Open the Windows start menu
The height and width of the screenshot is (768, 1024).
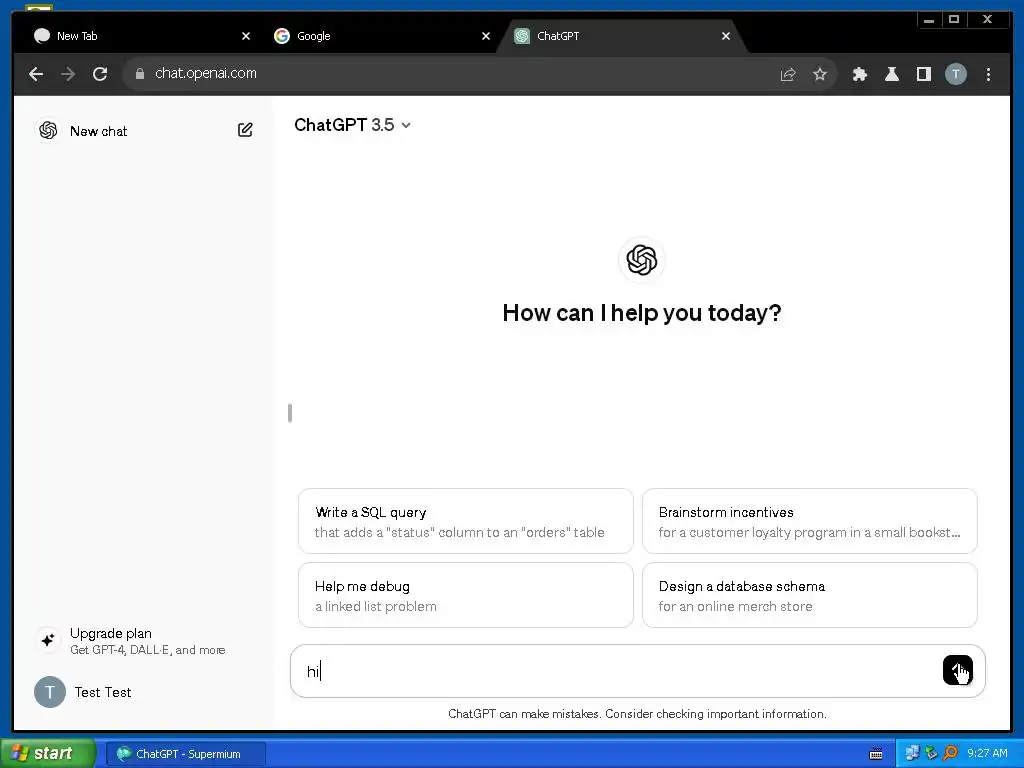47,754
